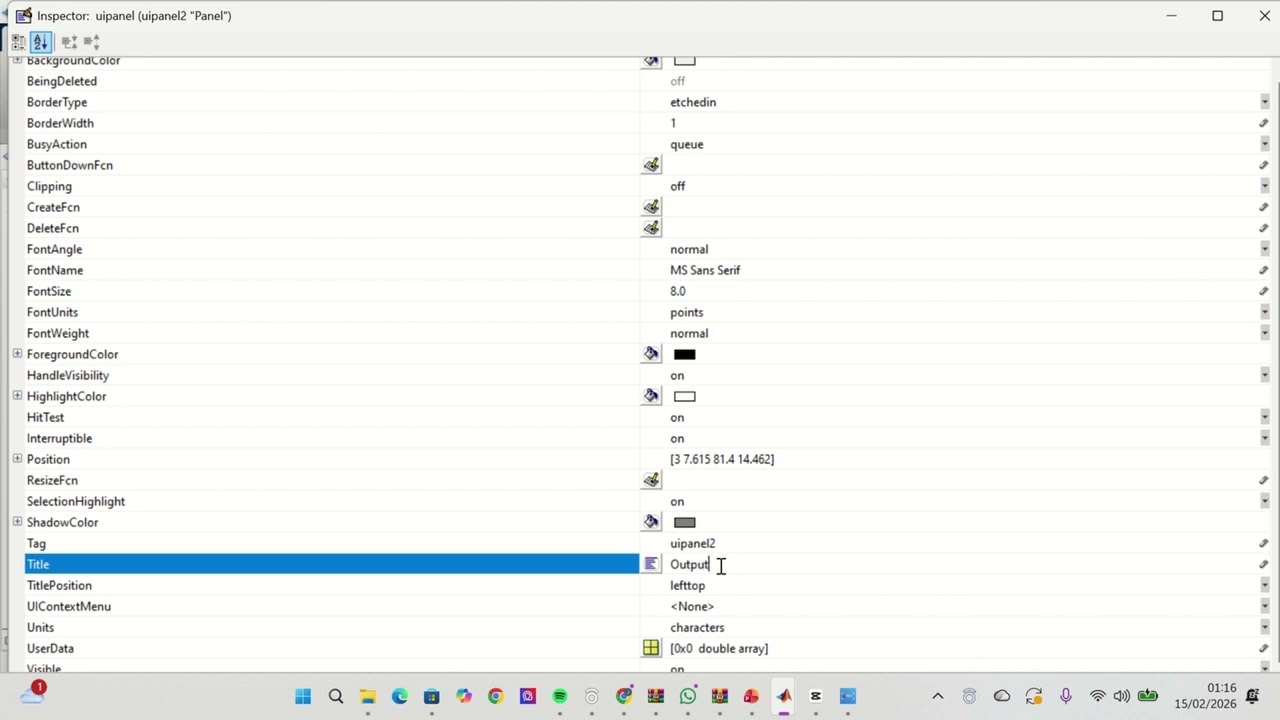Open the FontAngle dropdown arrow
This screenshot has height=720, width=1280.
[1265, 249]
